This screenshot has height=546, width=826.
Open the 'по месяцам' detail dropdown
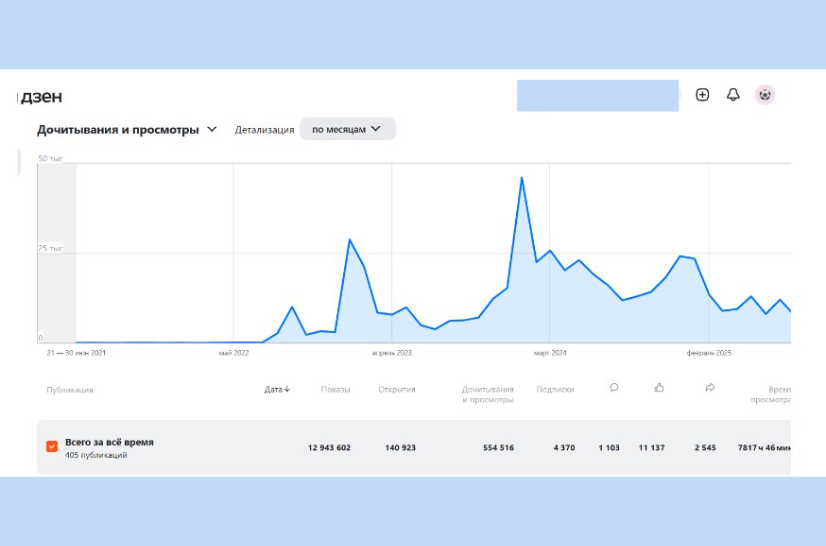(347, 129)
